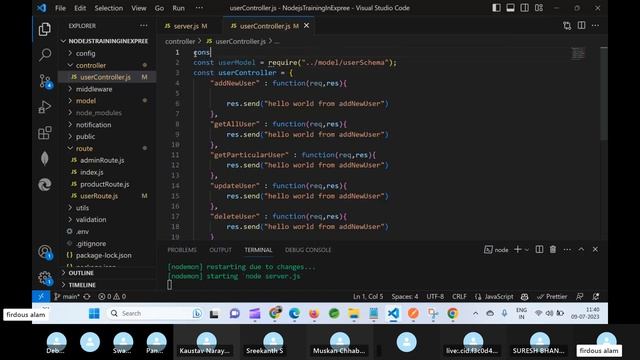Image resolution: width=640 pixels, height=360 pixels.
Task: Maximize the panel with up chevron
Action: pyautogui.click(x=581, y=249)
